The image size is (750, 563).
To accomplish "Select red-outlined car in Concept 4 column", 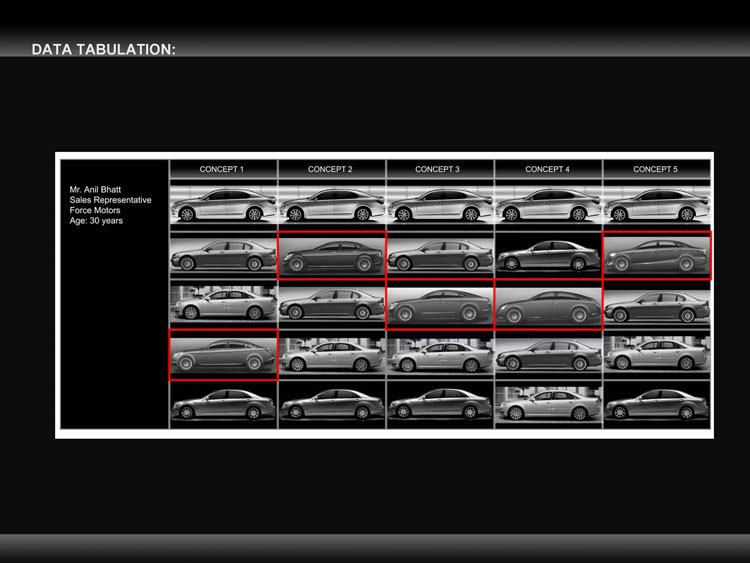I will (548, 305).
